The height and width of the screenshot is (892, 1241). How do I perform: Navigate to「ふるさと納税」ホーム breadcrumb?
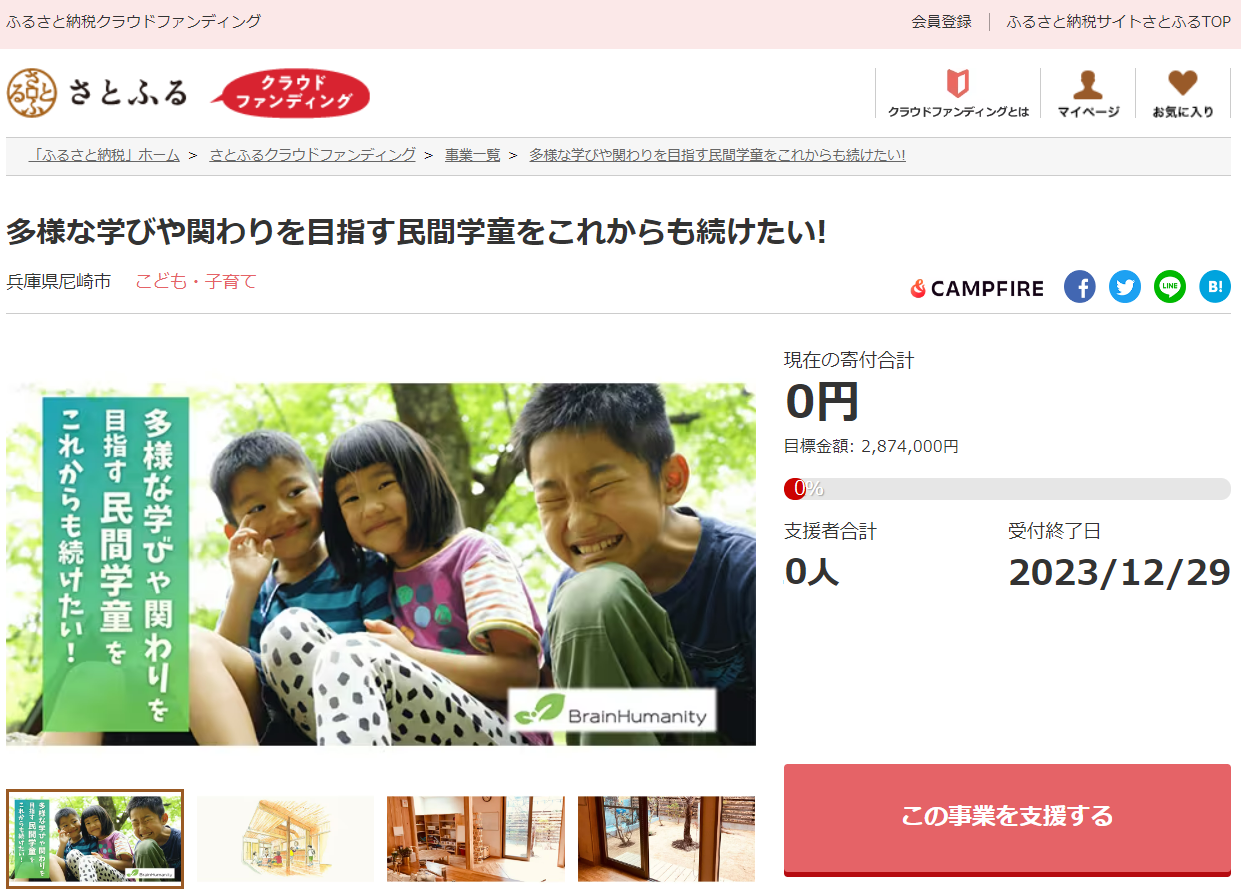coord(104,155)
